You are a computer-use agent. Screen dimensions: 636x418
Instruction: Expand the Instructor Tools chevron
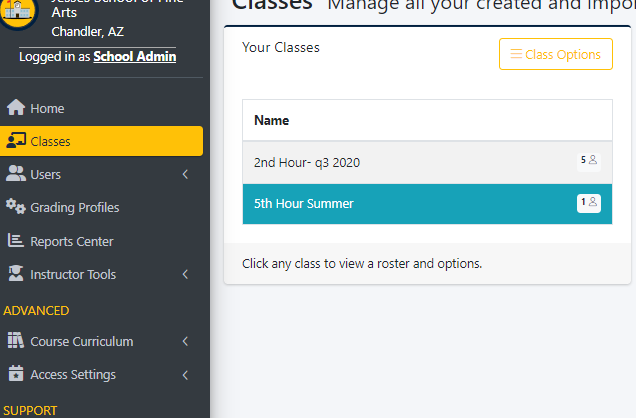coord(185,274)
